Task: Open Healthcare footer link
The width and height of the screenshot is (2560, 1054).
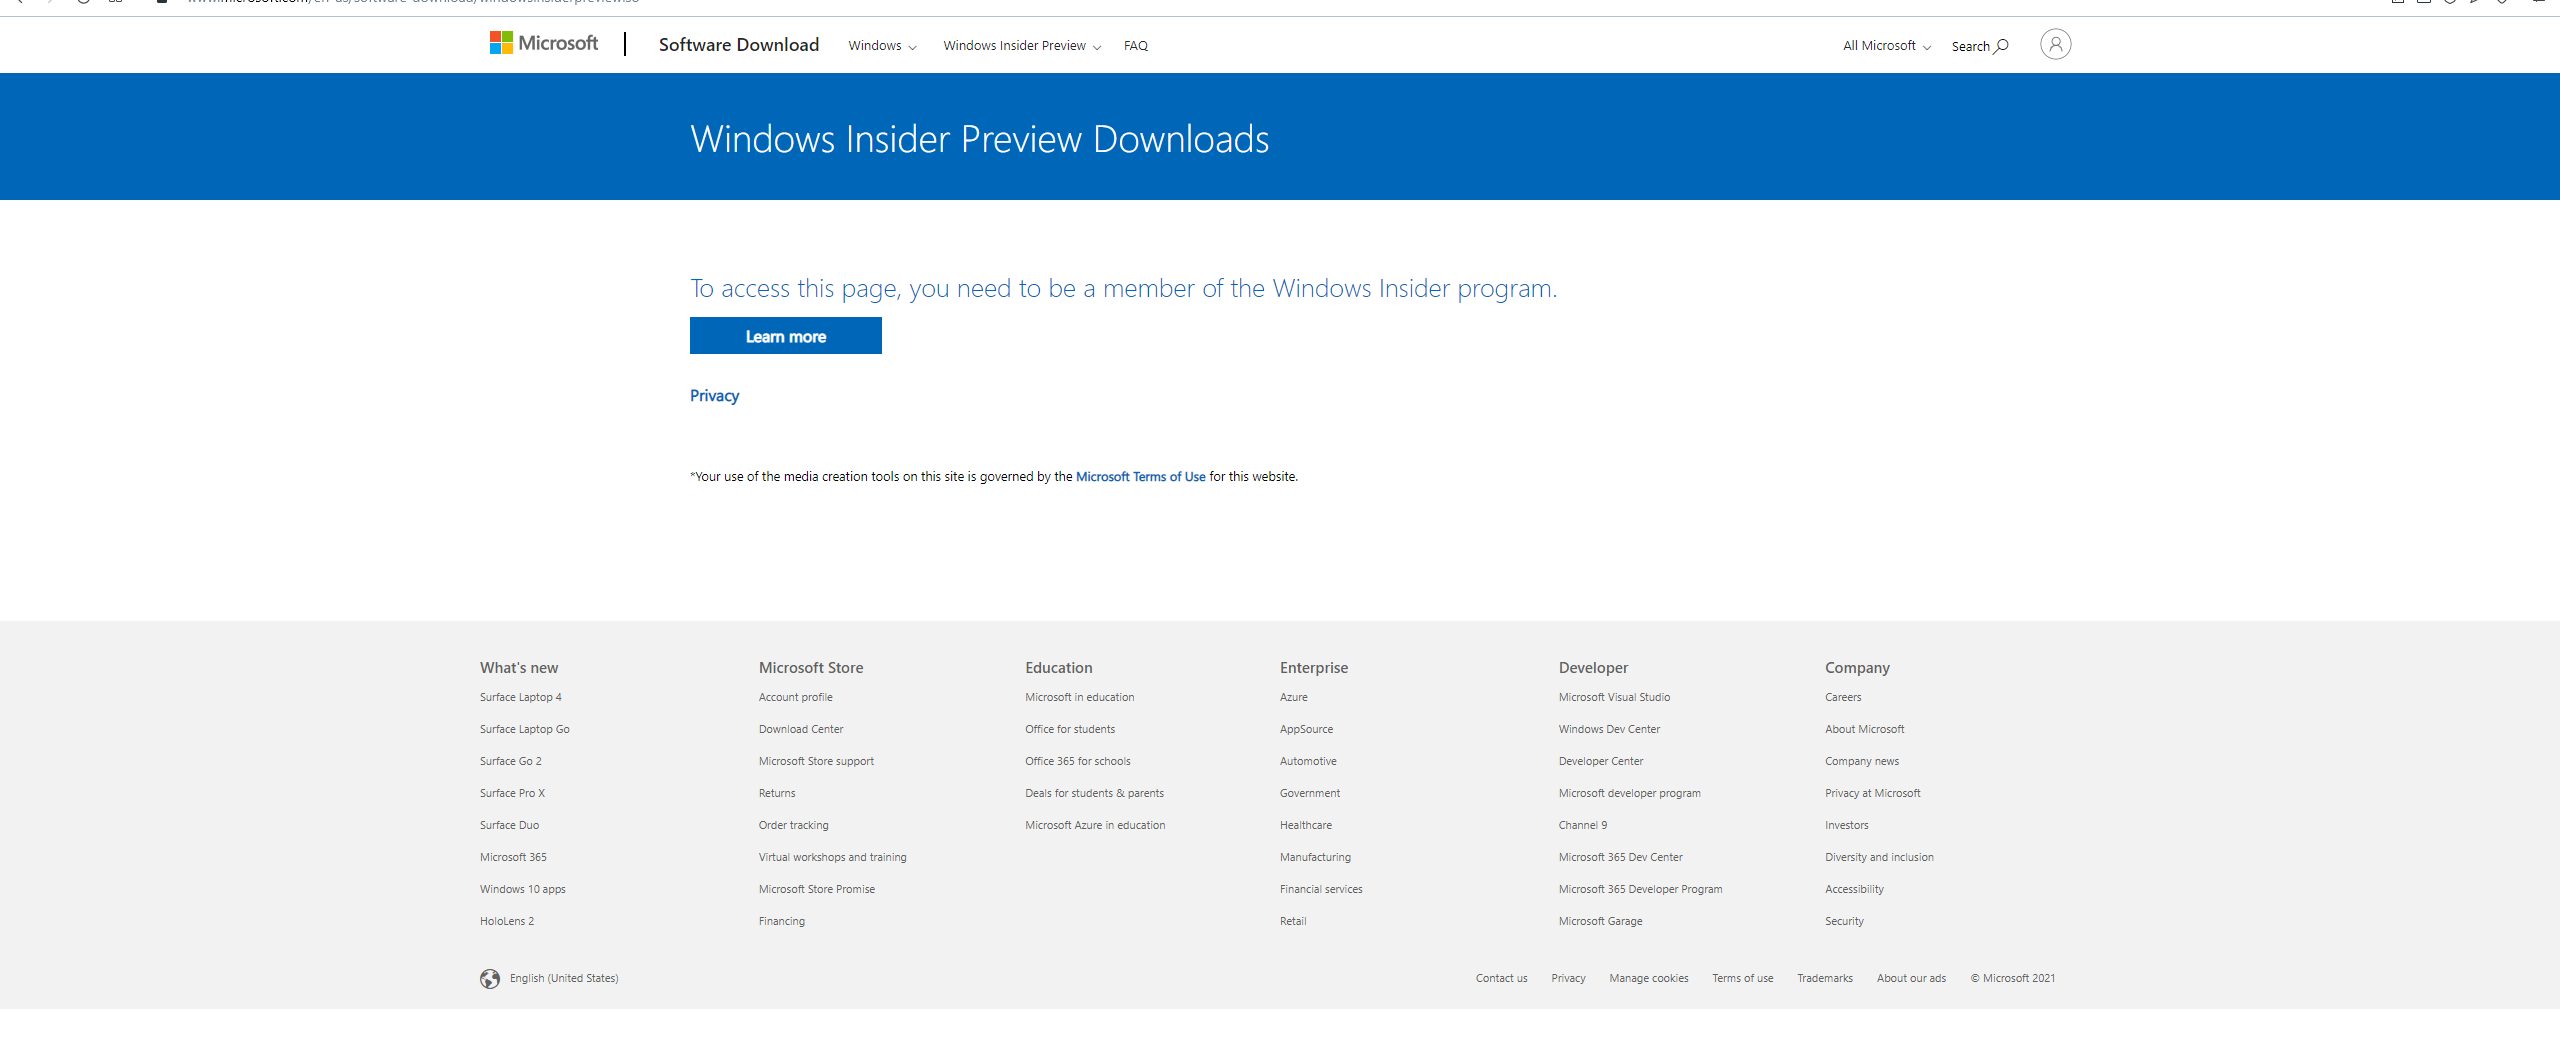Action: coord(1306,826)
